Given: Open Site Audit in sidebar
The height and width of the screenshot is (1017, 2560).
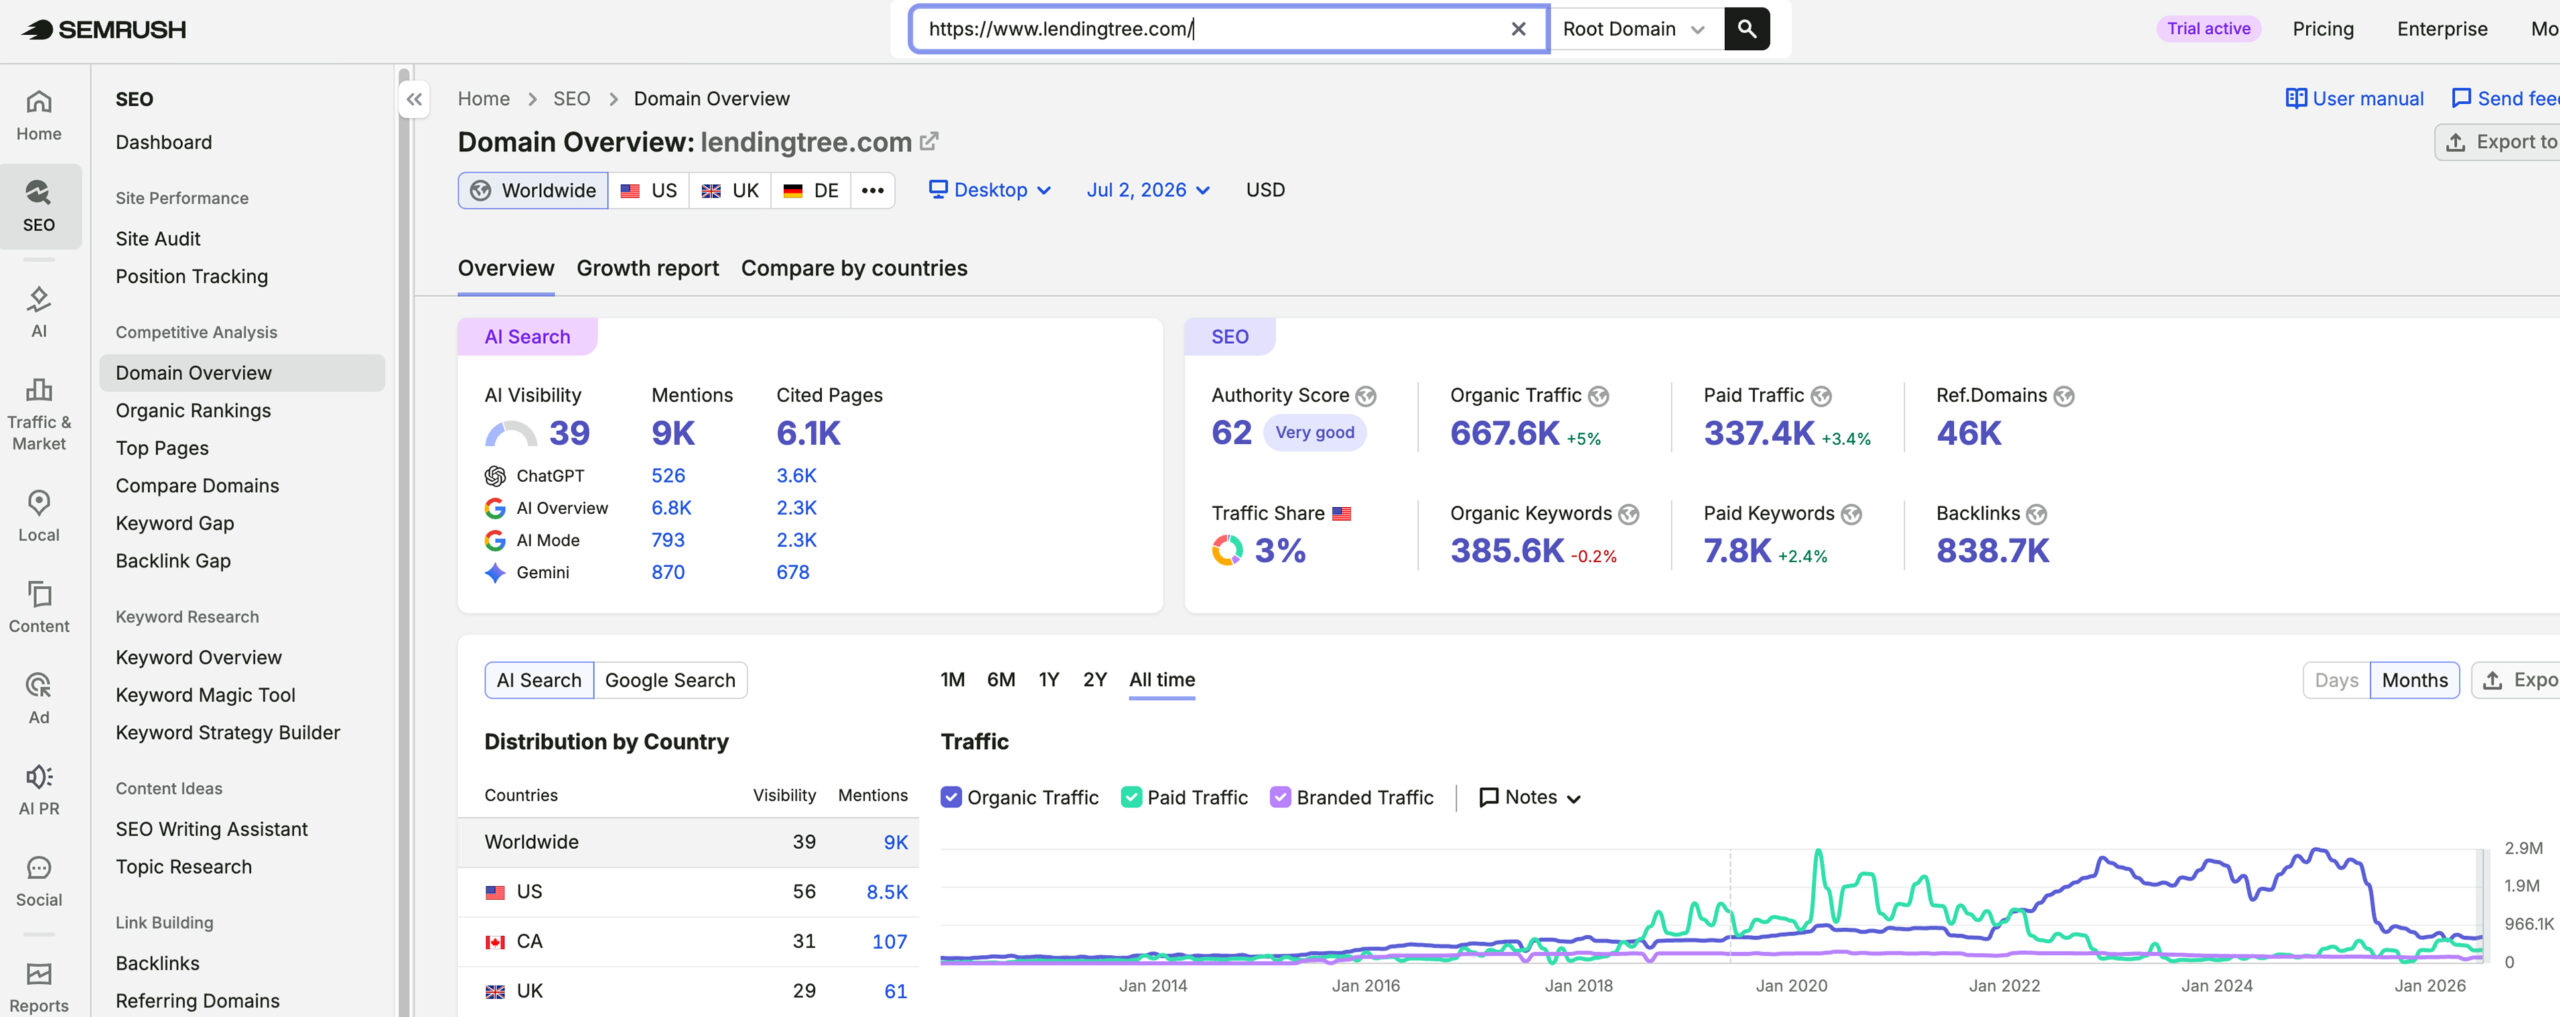Looking at the screenshot, I should pos(158,239).
